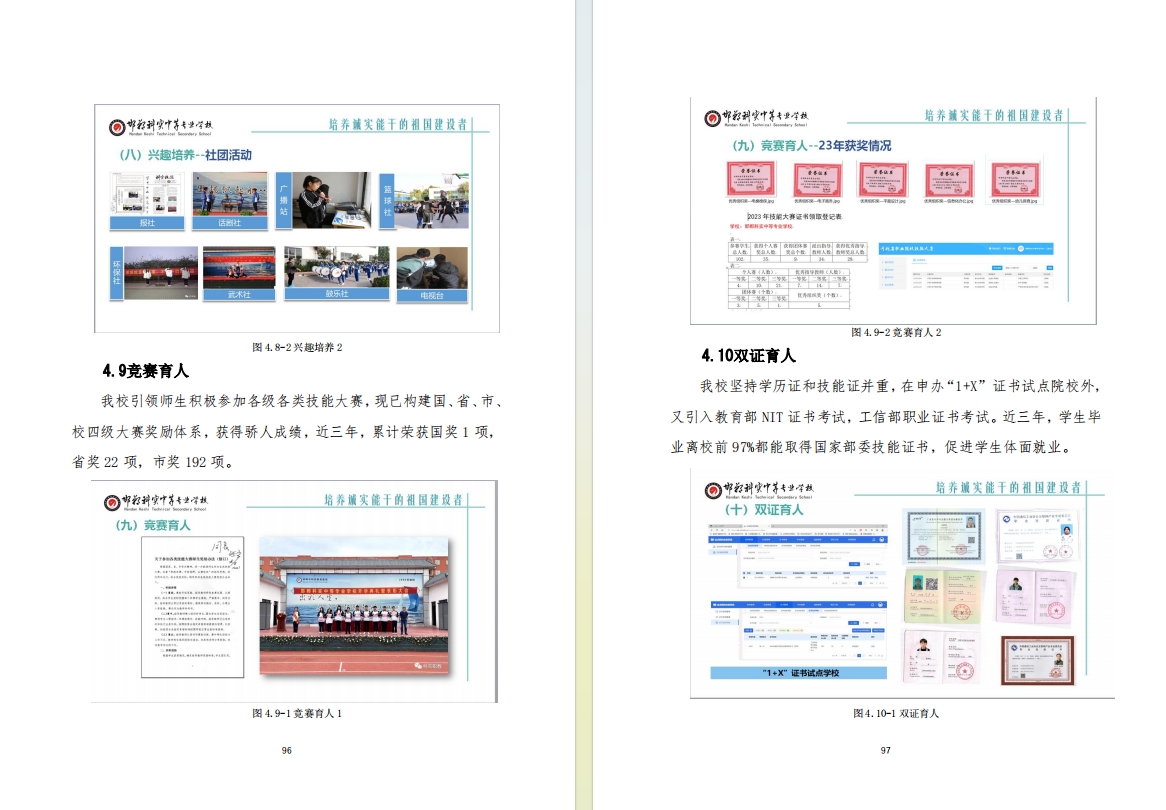Click page number 97
The width and height of the screenshot is (1166, 810).
click(885, 750)
